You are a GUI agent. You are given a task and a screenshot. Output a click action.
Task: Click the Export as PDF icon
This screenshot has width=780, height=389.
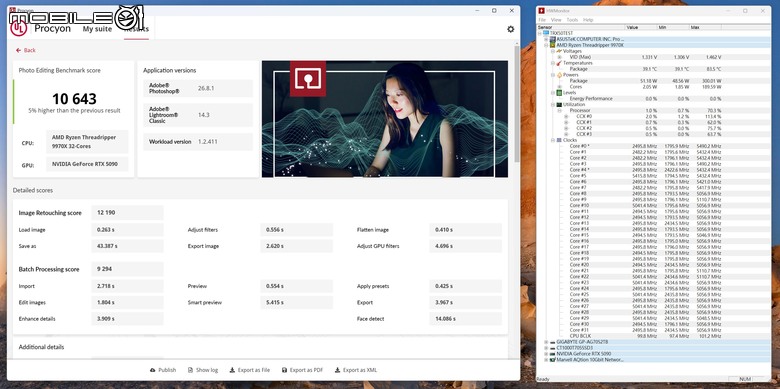[285, 370]
